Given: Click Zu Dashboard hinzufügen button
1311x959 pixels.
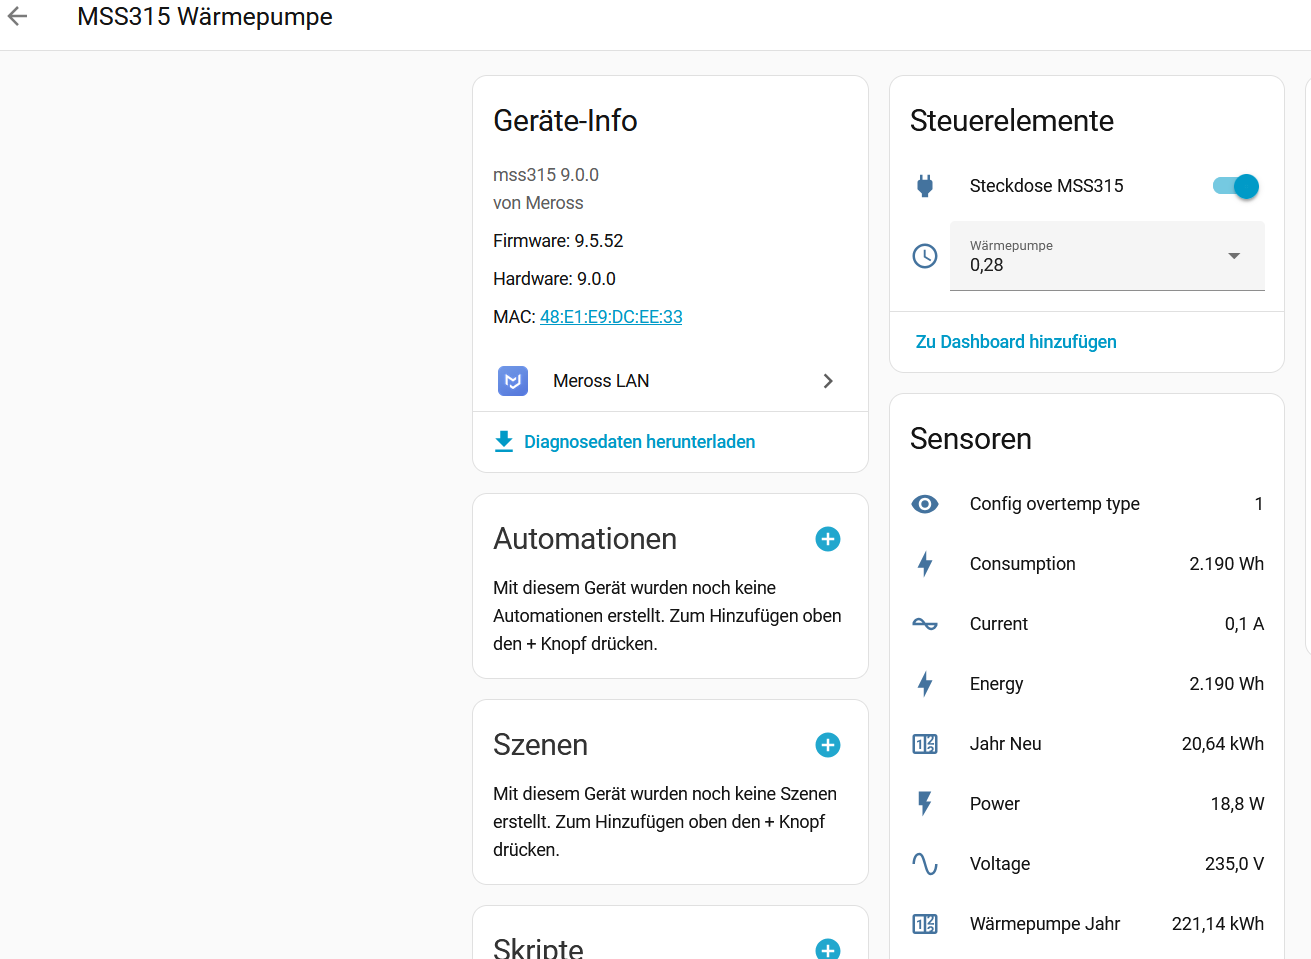Looking at the screenshot, I should point(1016,342).
